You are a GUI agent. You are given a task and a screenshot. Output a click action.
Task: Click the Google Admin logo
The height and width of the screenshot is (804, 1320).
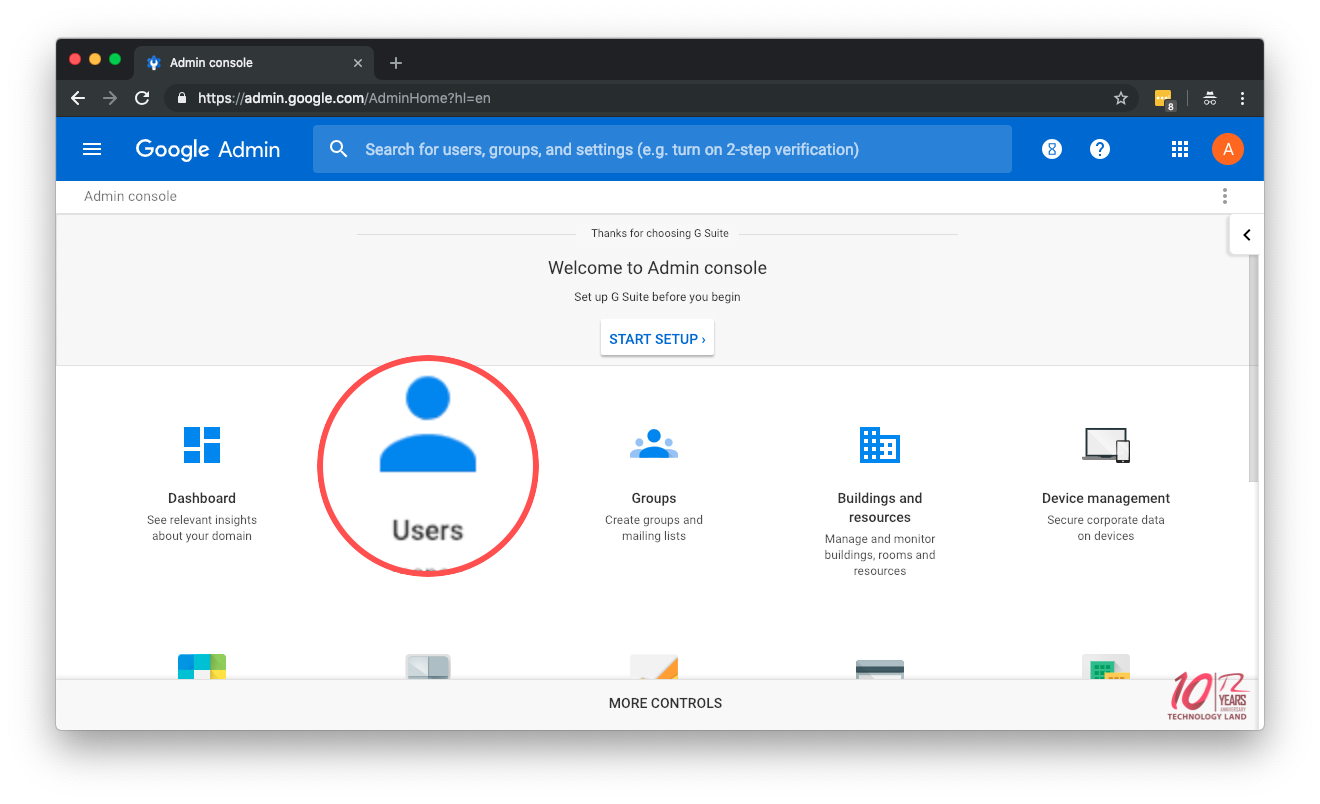pyautogui.click(x=208, y=149)
